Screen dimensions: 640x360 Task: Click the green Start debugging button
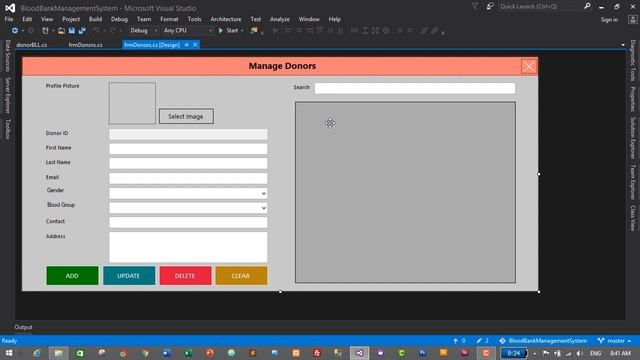tap(228, 31)
